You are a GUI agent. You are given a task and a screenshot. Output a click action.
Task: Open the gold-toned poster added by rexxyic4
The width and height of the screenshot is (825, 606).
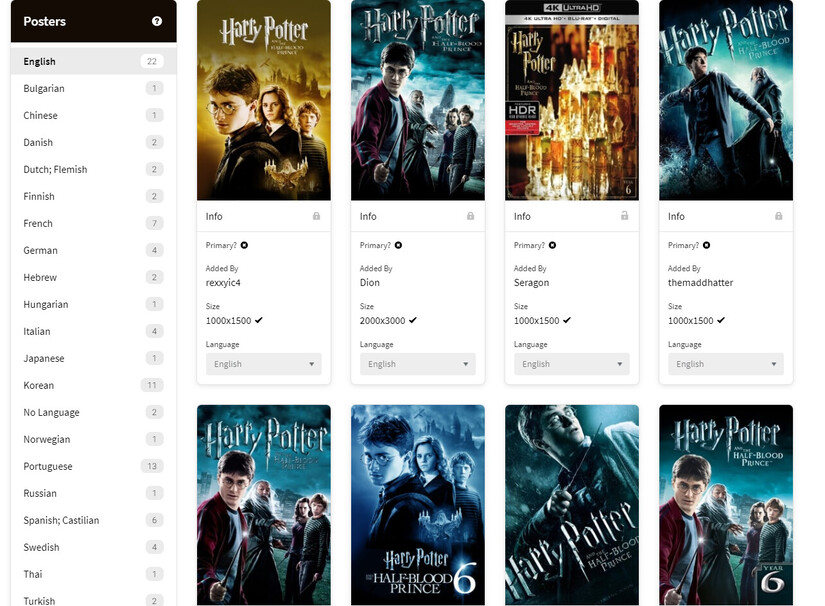[x=264, y=100]
